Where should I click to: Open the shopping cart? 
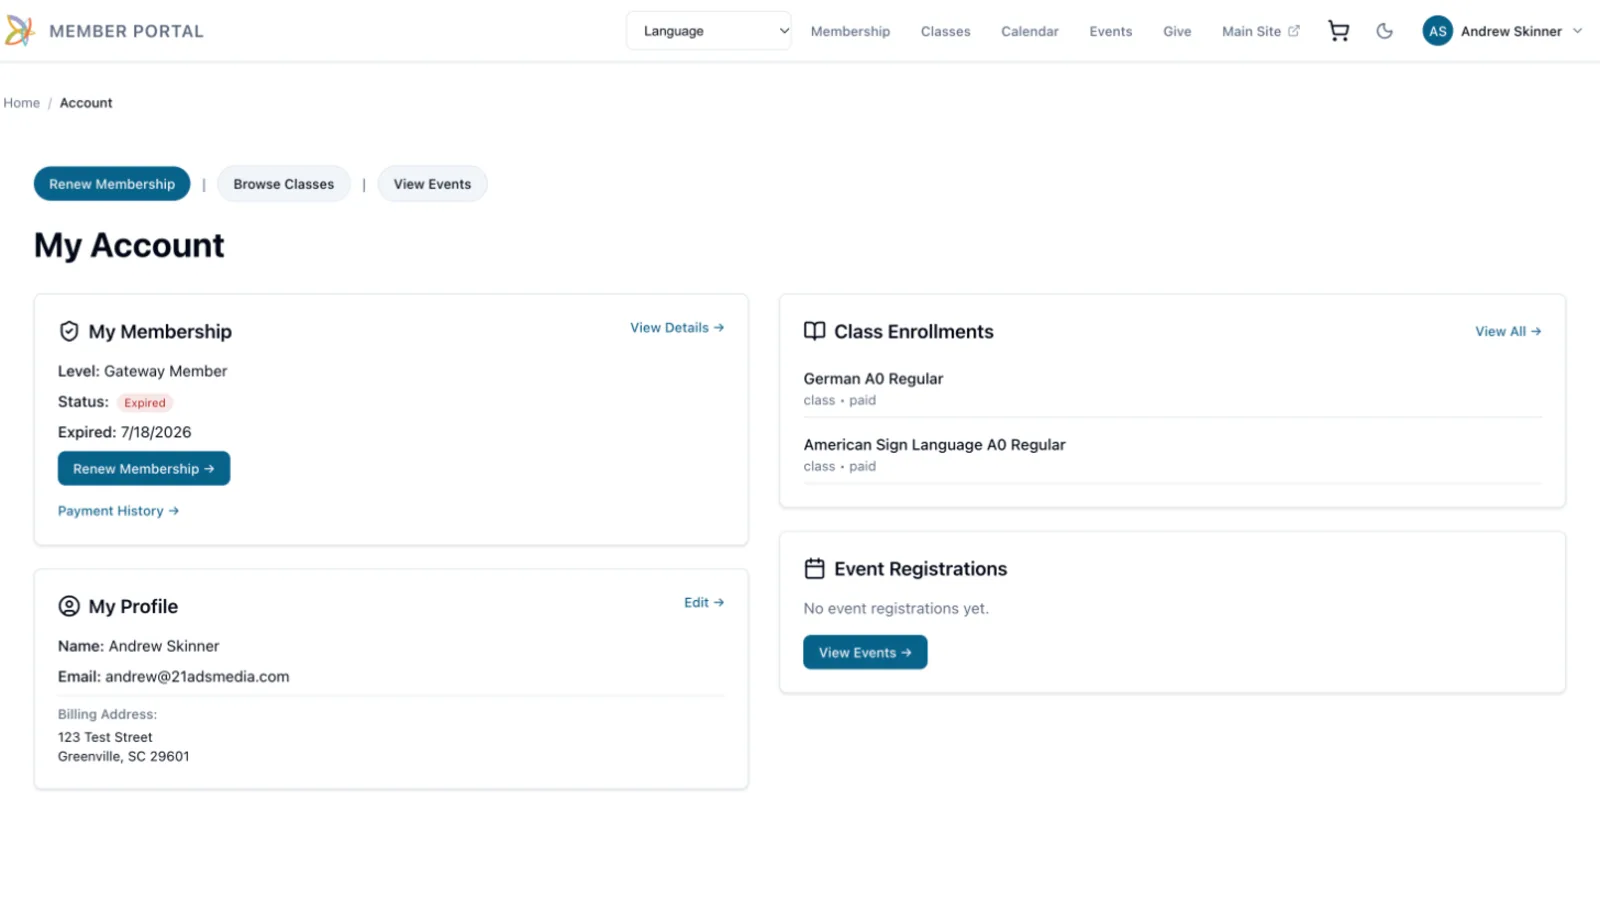click(1338, 31)
